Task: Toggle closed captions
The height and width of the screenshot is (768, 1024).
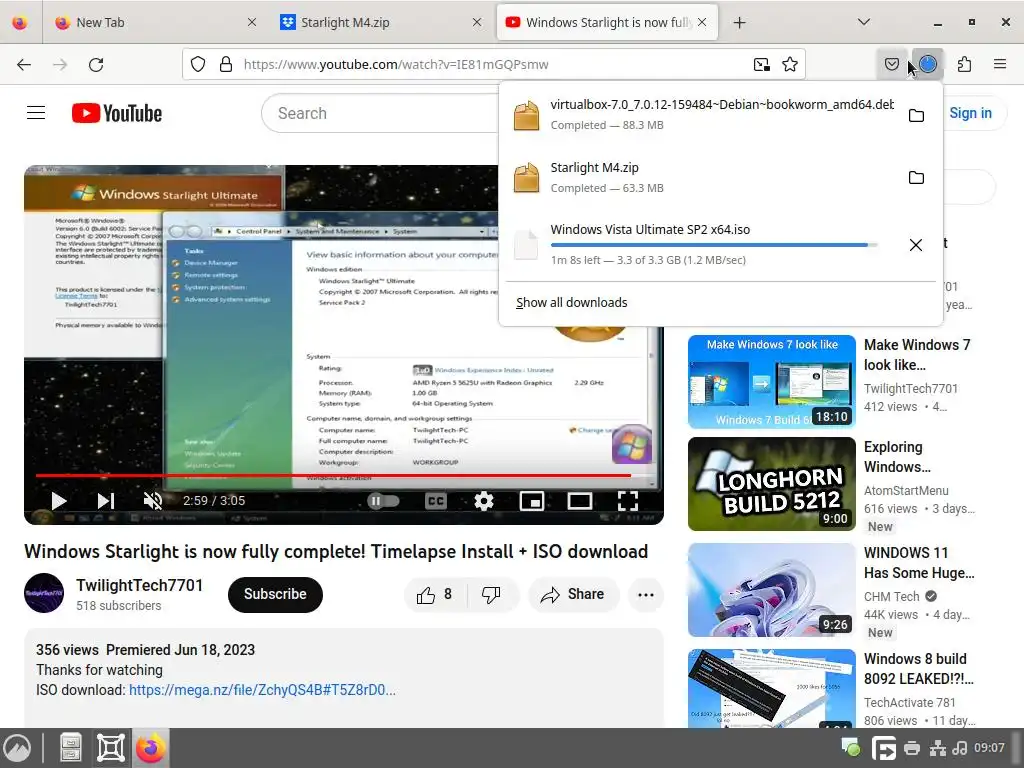Action: click(436, 501)
